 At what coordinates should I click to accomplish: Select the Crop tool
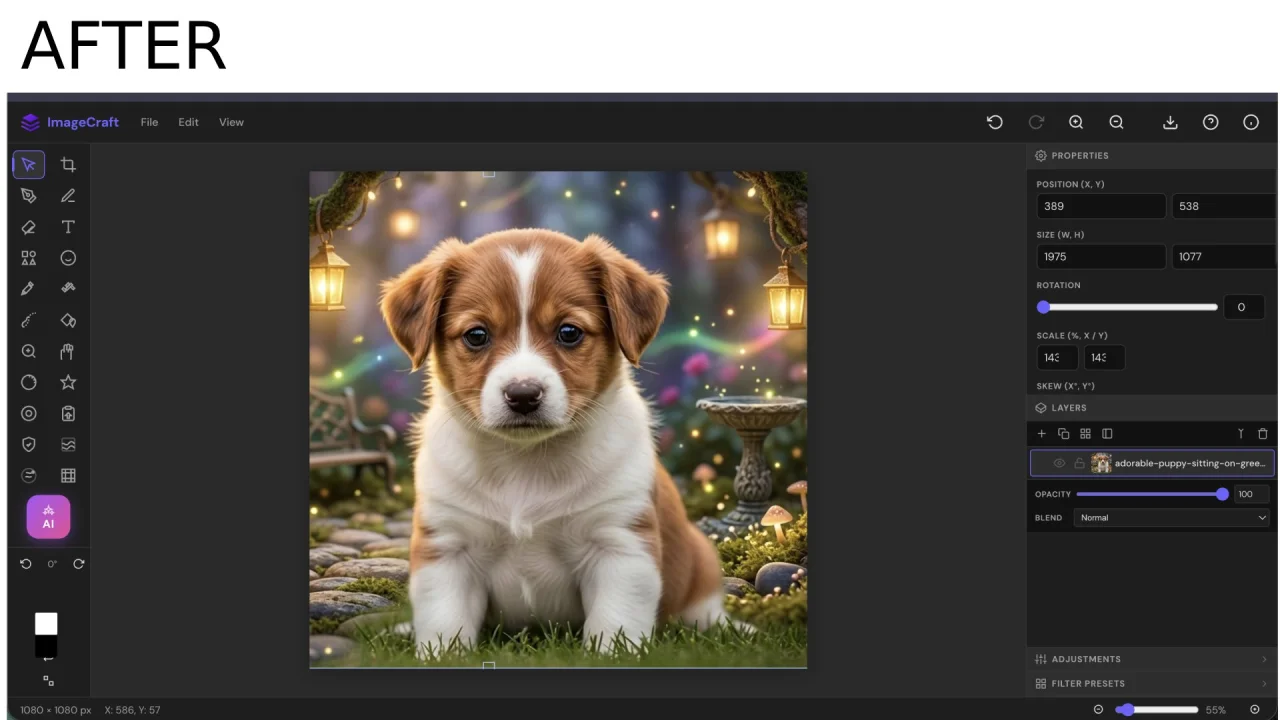tap(68, 164)
